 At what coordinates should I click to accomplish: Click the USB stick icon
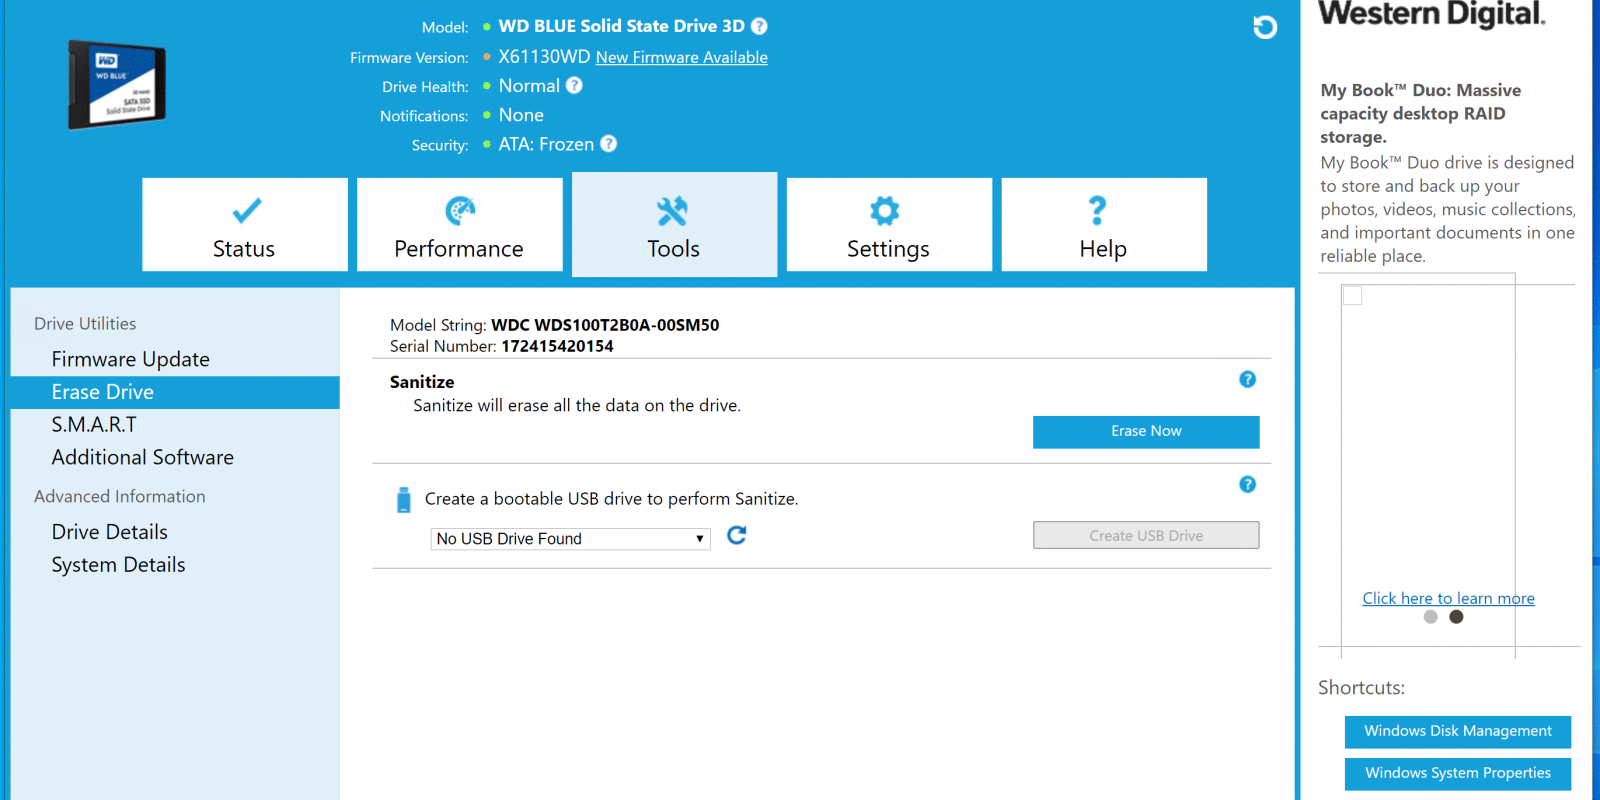[x=403, y=500]
